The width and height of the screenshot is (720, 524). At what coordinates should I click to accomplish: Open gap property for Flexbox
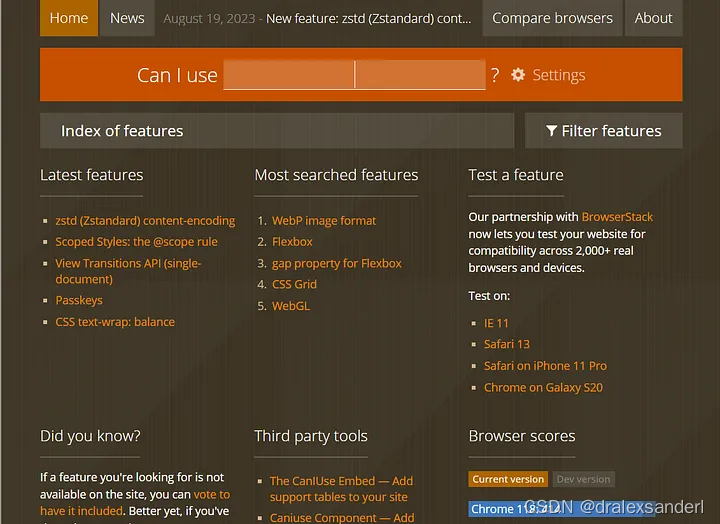click(337, 264)
